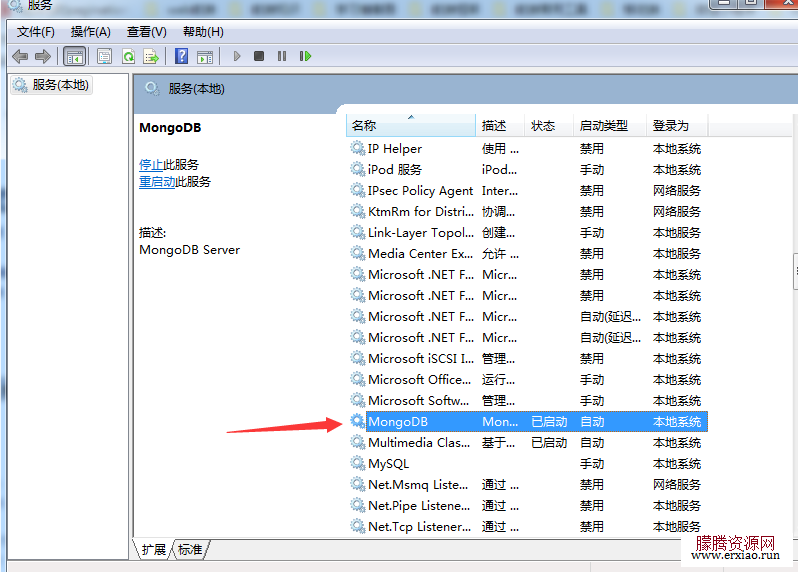Select the KtmRm for Distri... service
The height and width of the screenshot is (572, 798).
[527, 212]
